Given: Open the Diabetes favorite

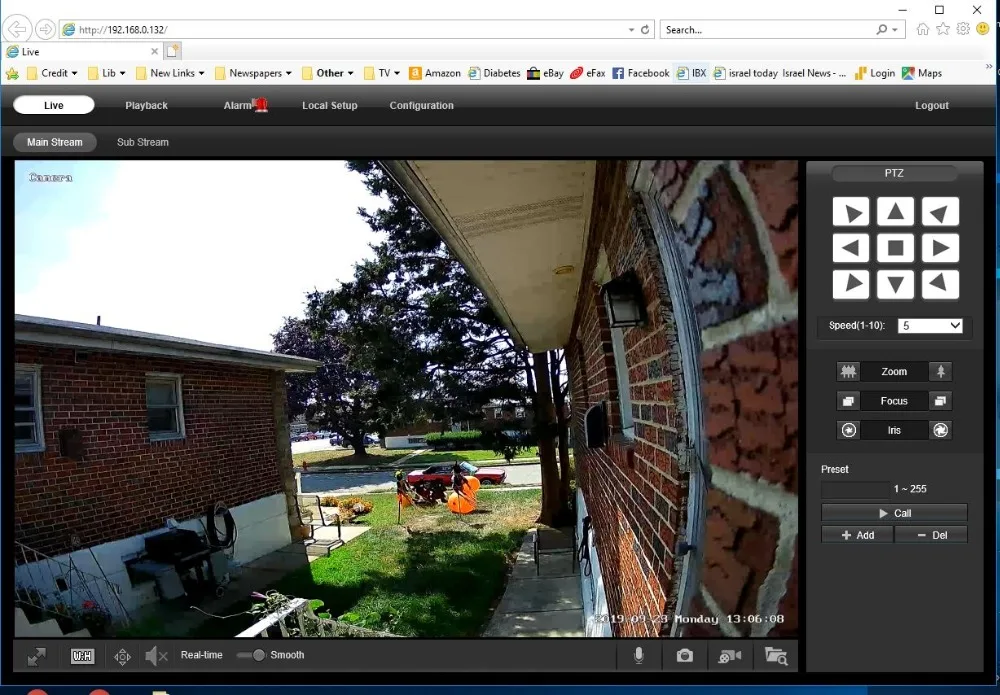Looking at the screenshot, I should (494, 73).
